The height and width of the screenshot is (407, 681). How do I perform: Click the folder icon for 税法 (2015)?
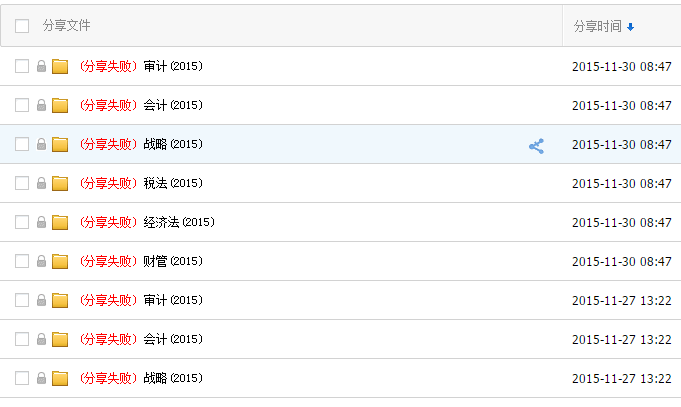[60, 183]
